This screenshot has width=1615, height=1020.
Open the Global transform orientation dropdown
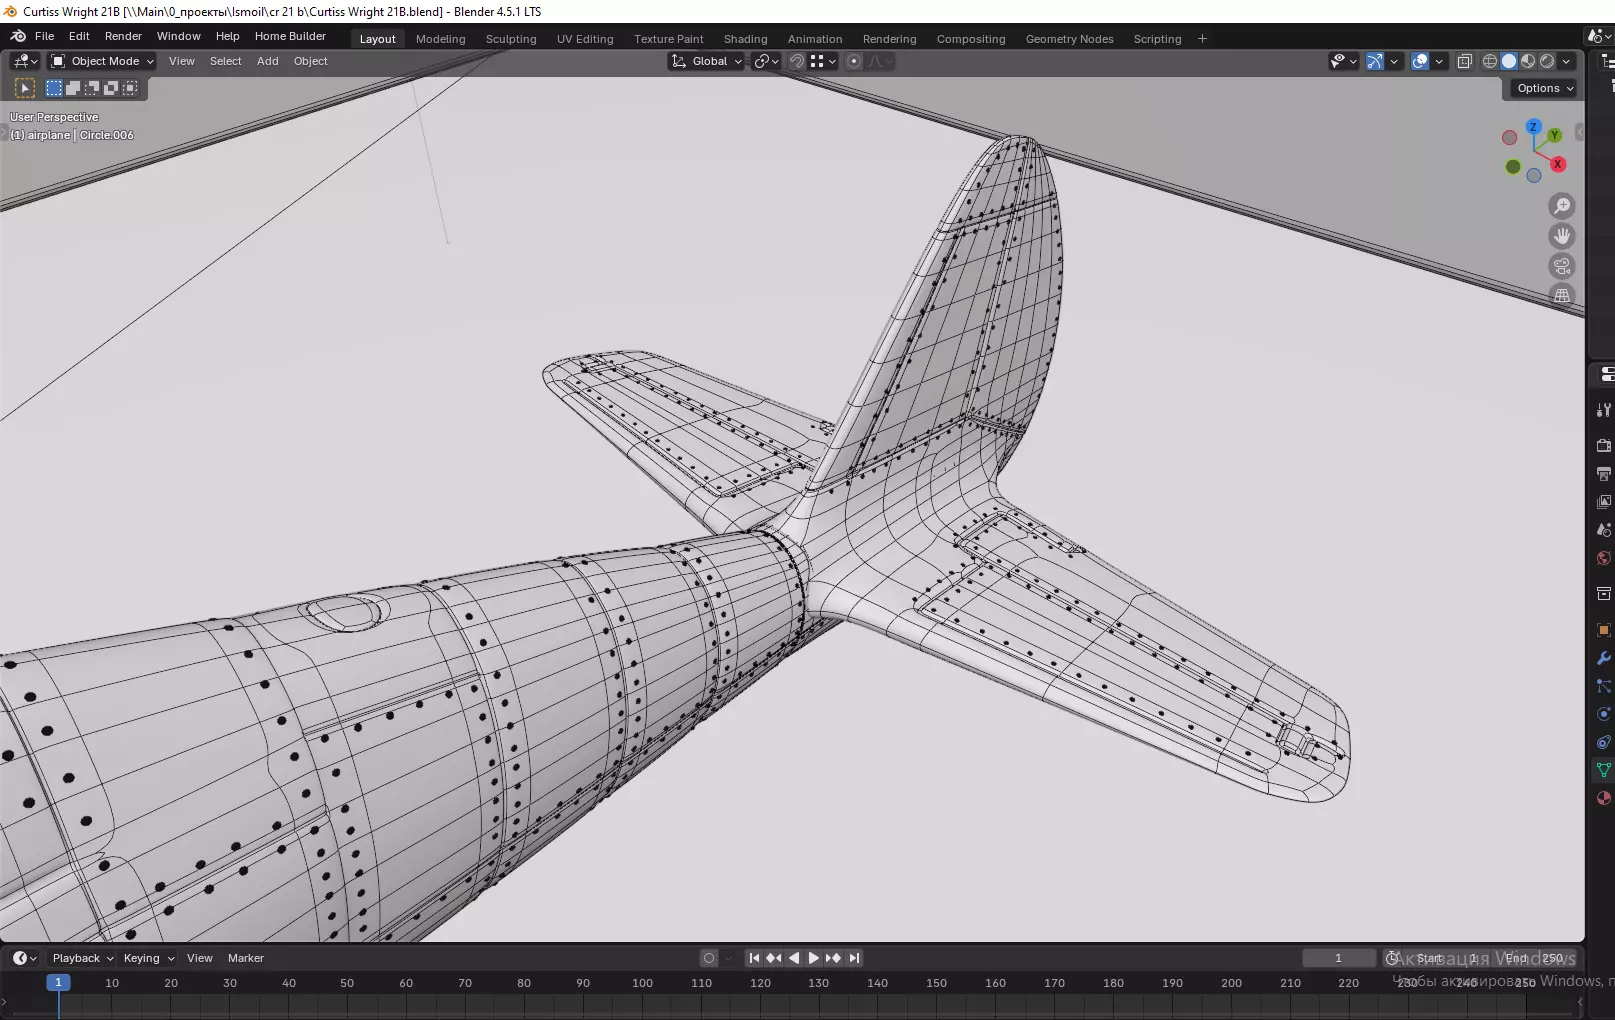(707, 61)
